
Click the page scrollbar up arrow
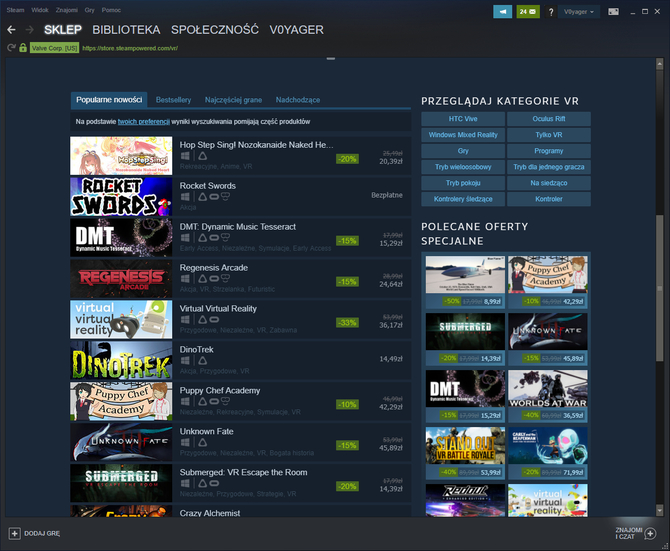pyautogui.click(x=659, y=64)
